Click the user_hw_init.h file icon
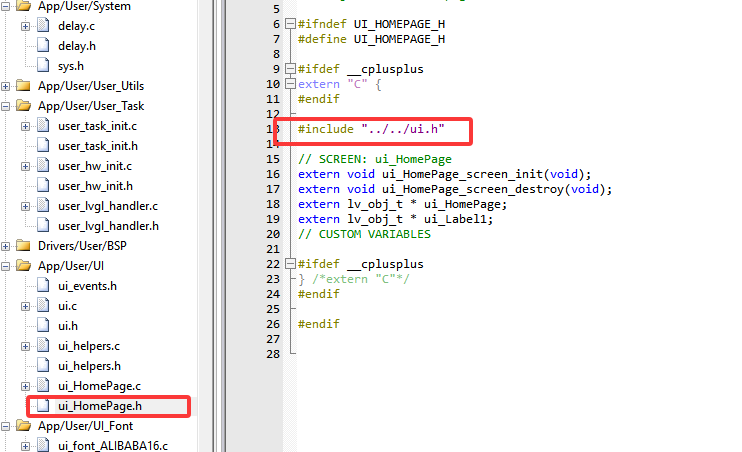The image size is (742, 452). (43, 185)
